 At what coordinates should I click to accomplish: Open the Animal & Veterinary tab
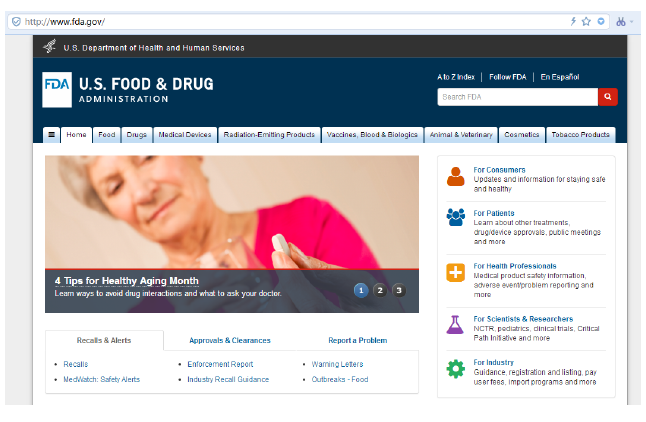click(x=461, y=135)
